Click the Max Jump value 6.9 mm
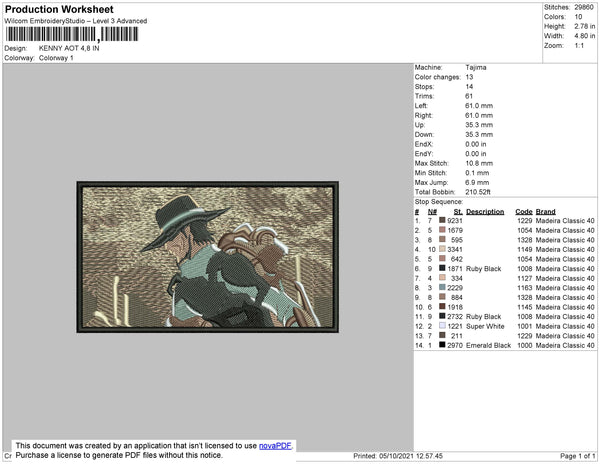Screen dimensions: 600x464 click(477, 182)
